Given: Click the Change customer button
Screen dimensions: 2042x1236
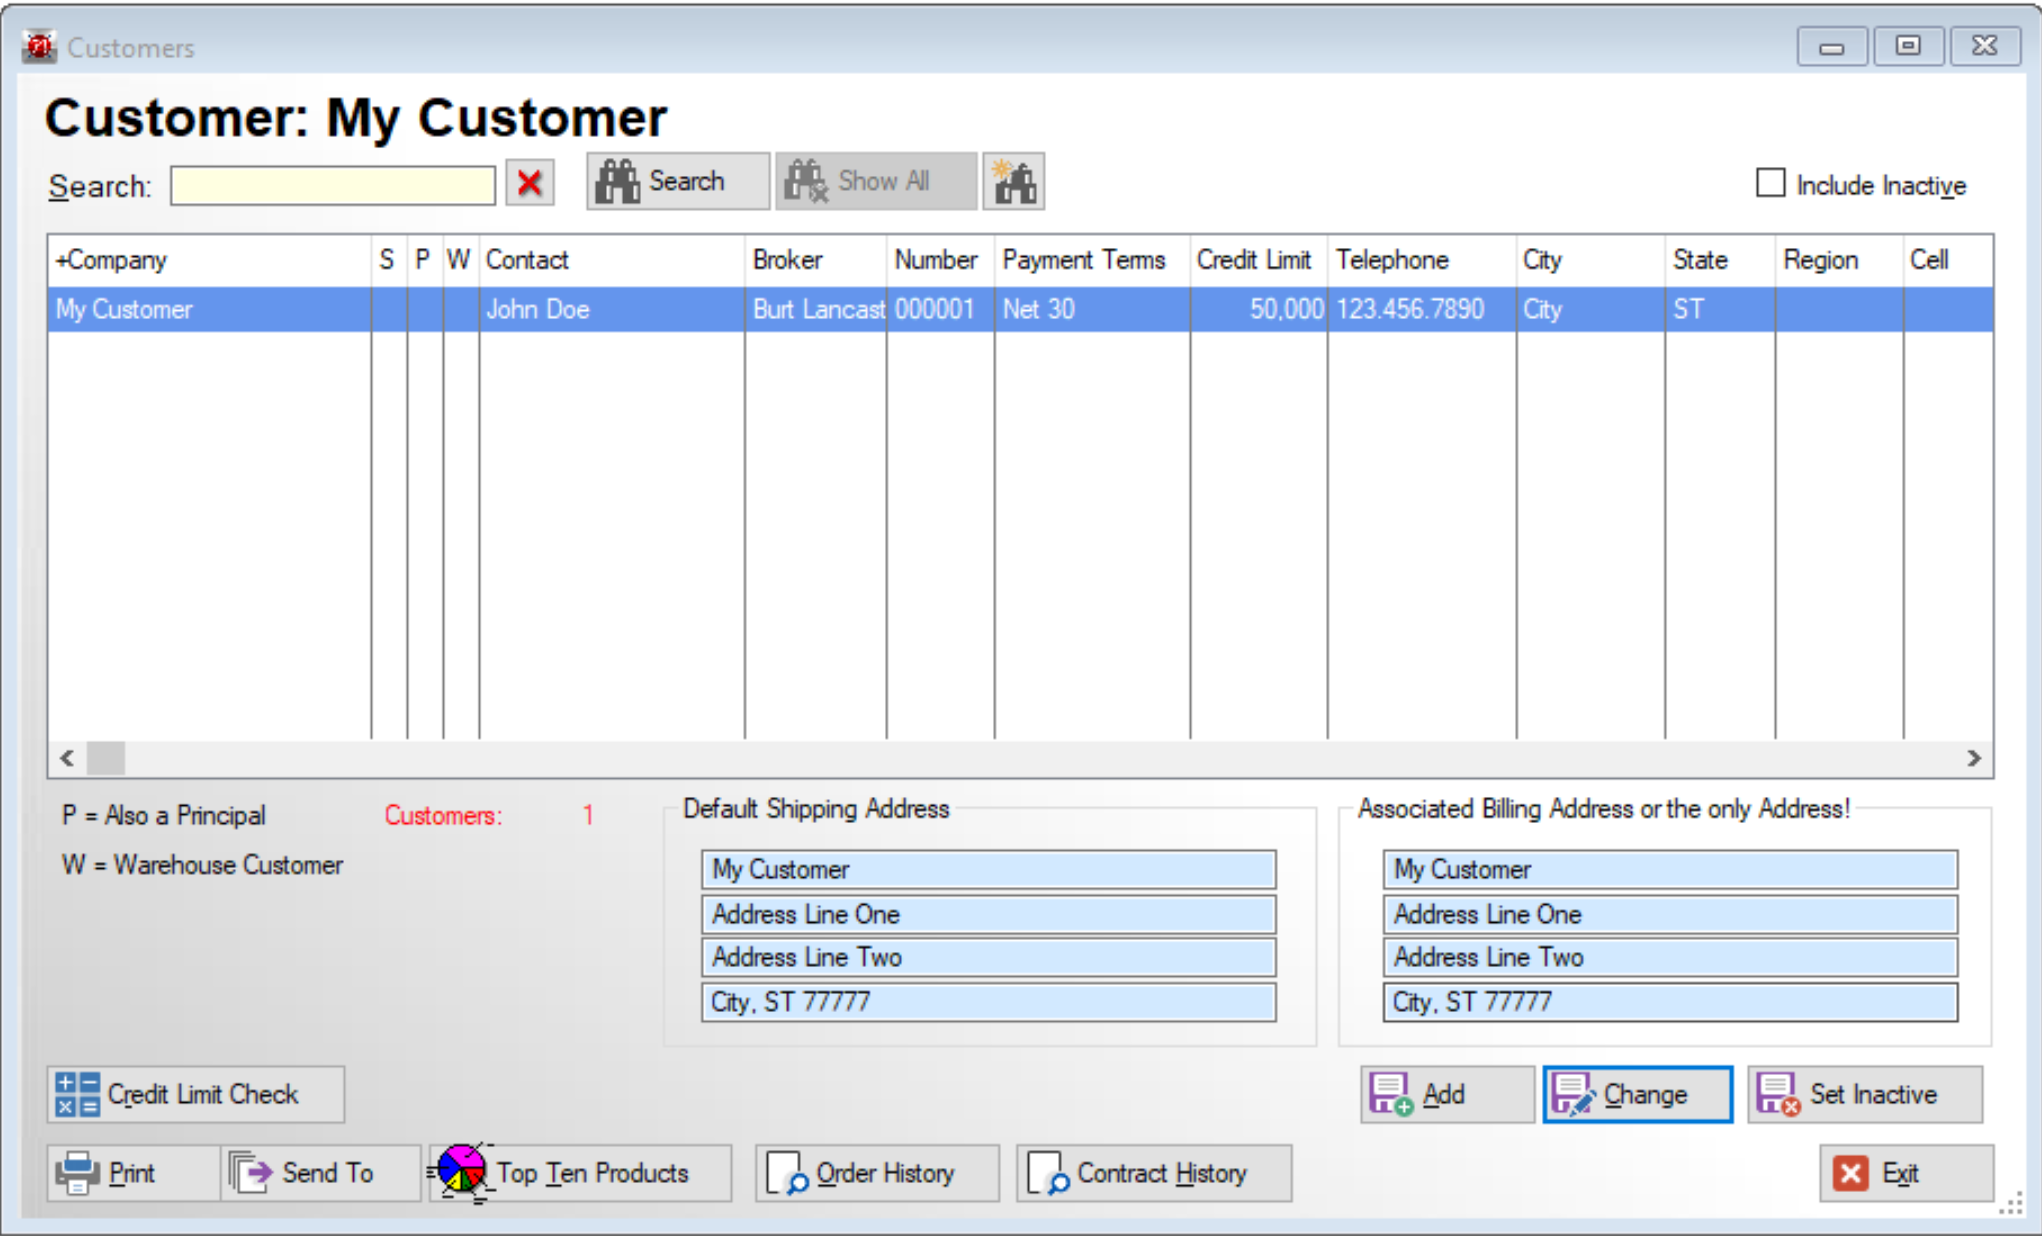Looking at the screenshot, I should pyautogui.click(x=1638, y=1094).
